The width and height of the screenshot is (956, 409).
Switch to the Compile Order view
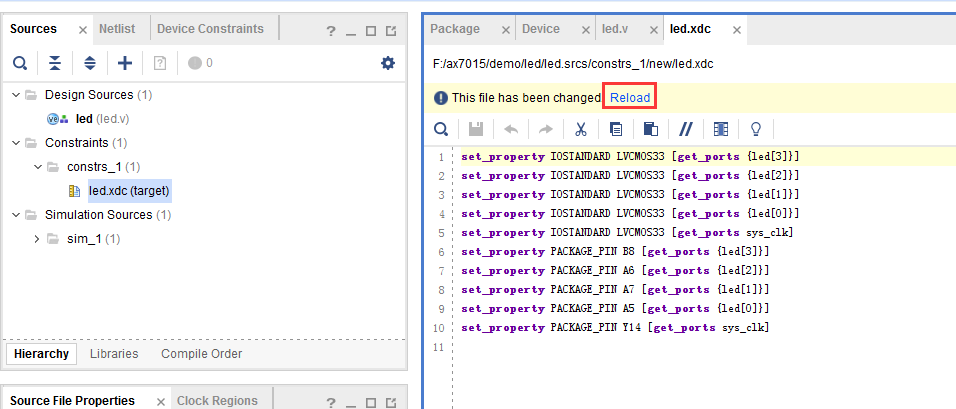(x=201, y=354)
